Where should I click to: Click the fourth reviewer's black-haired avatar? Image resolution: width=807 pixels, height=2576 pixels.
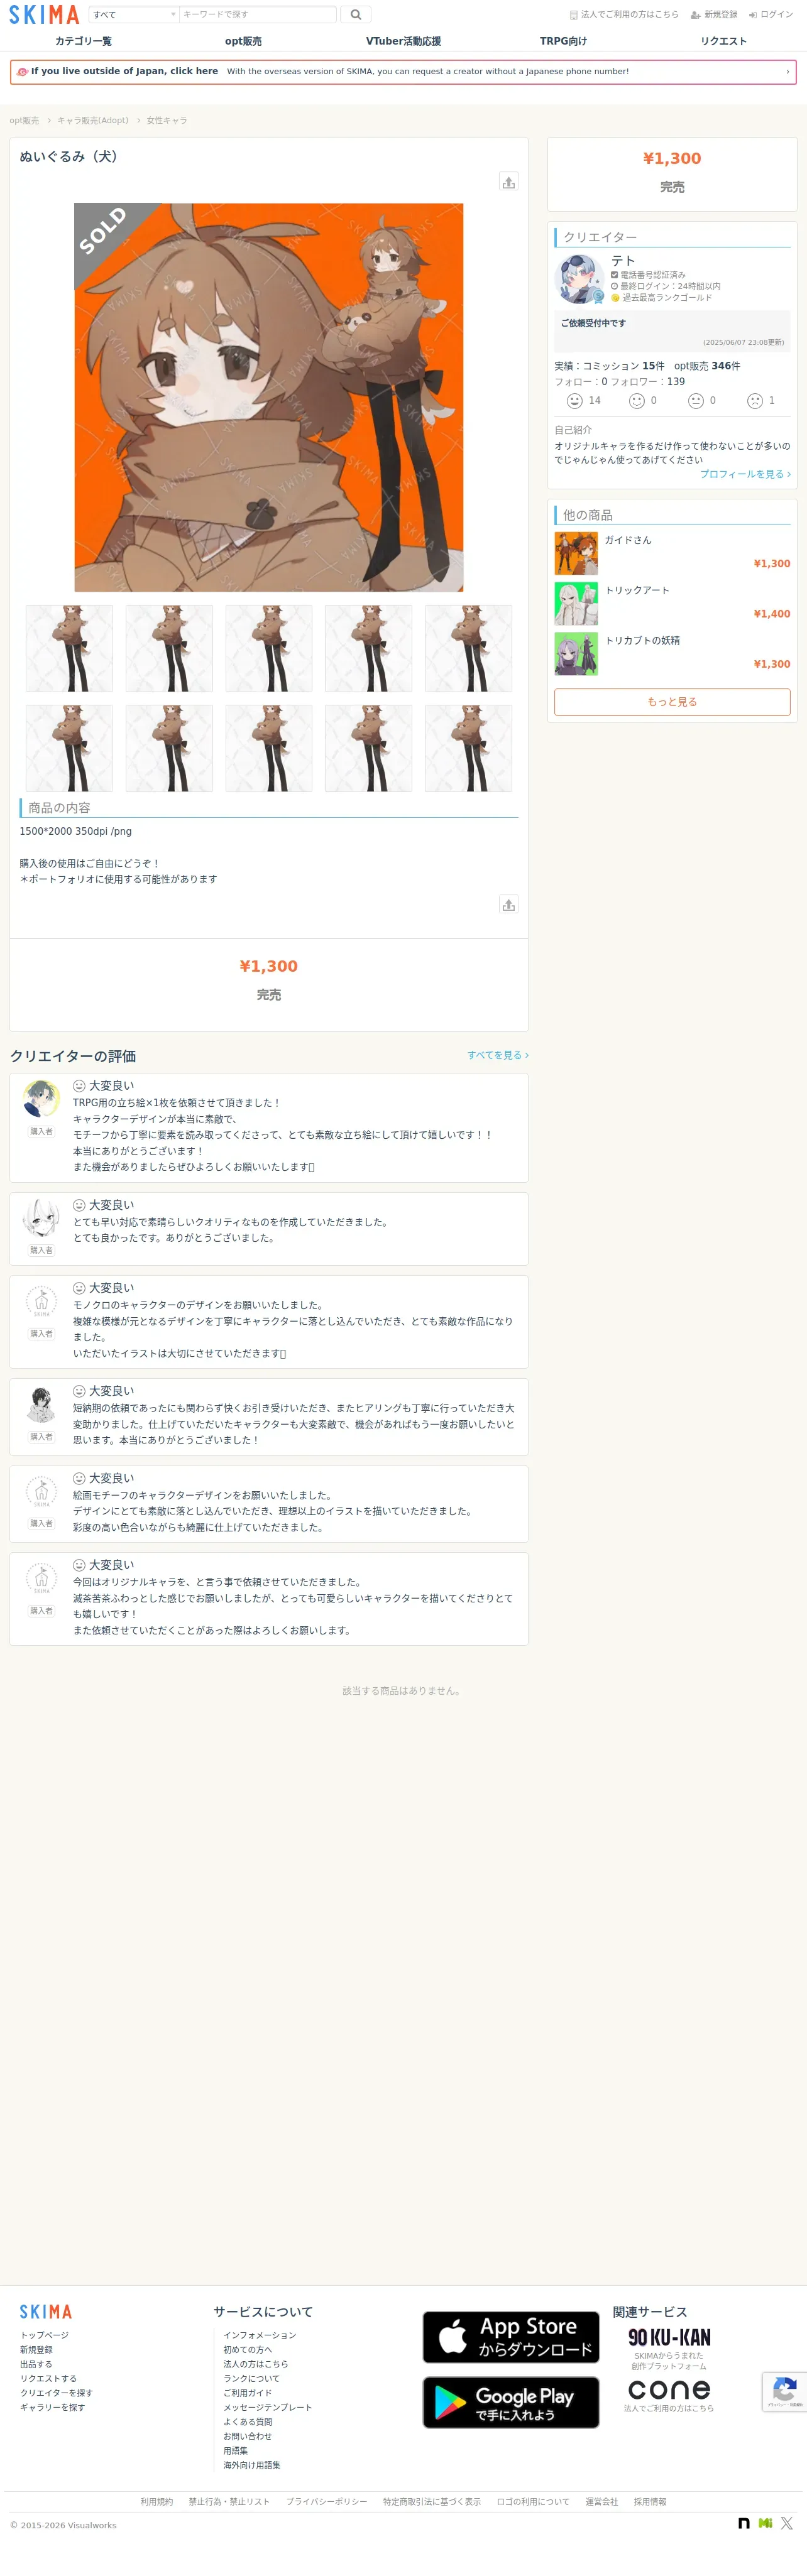pyautogui.click(x=41, y=1404)
